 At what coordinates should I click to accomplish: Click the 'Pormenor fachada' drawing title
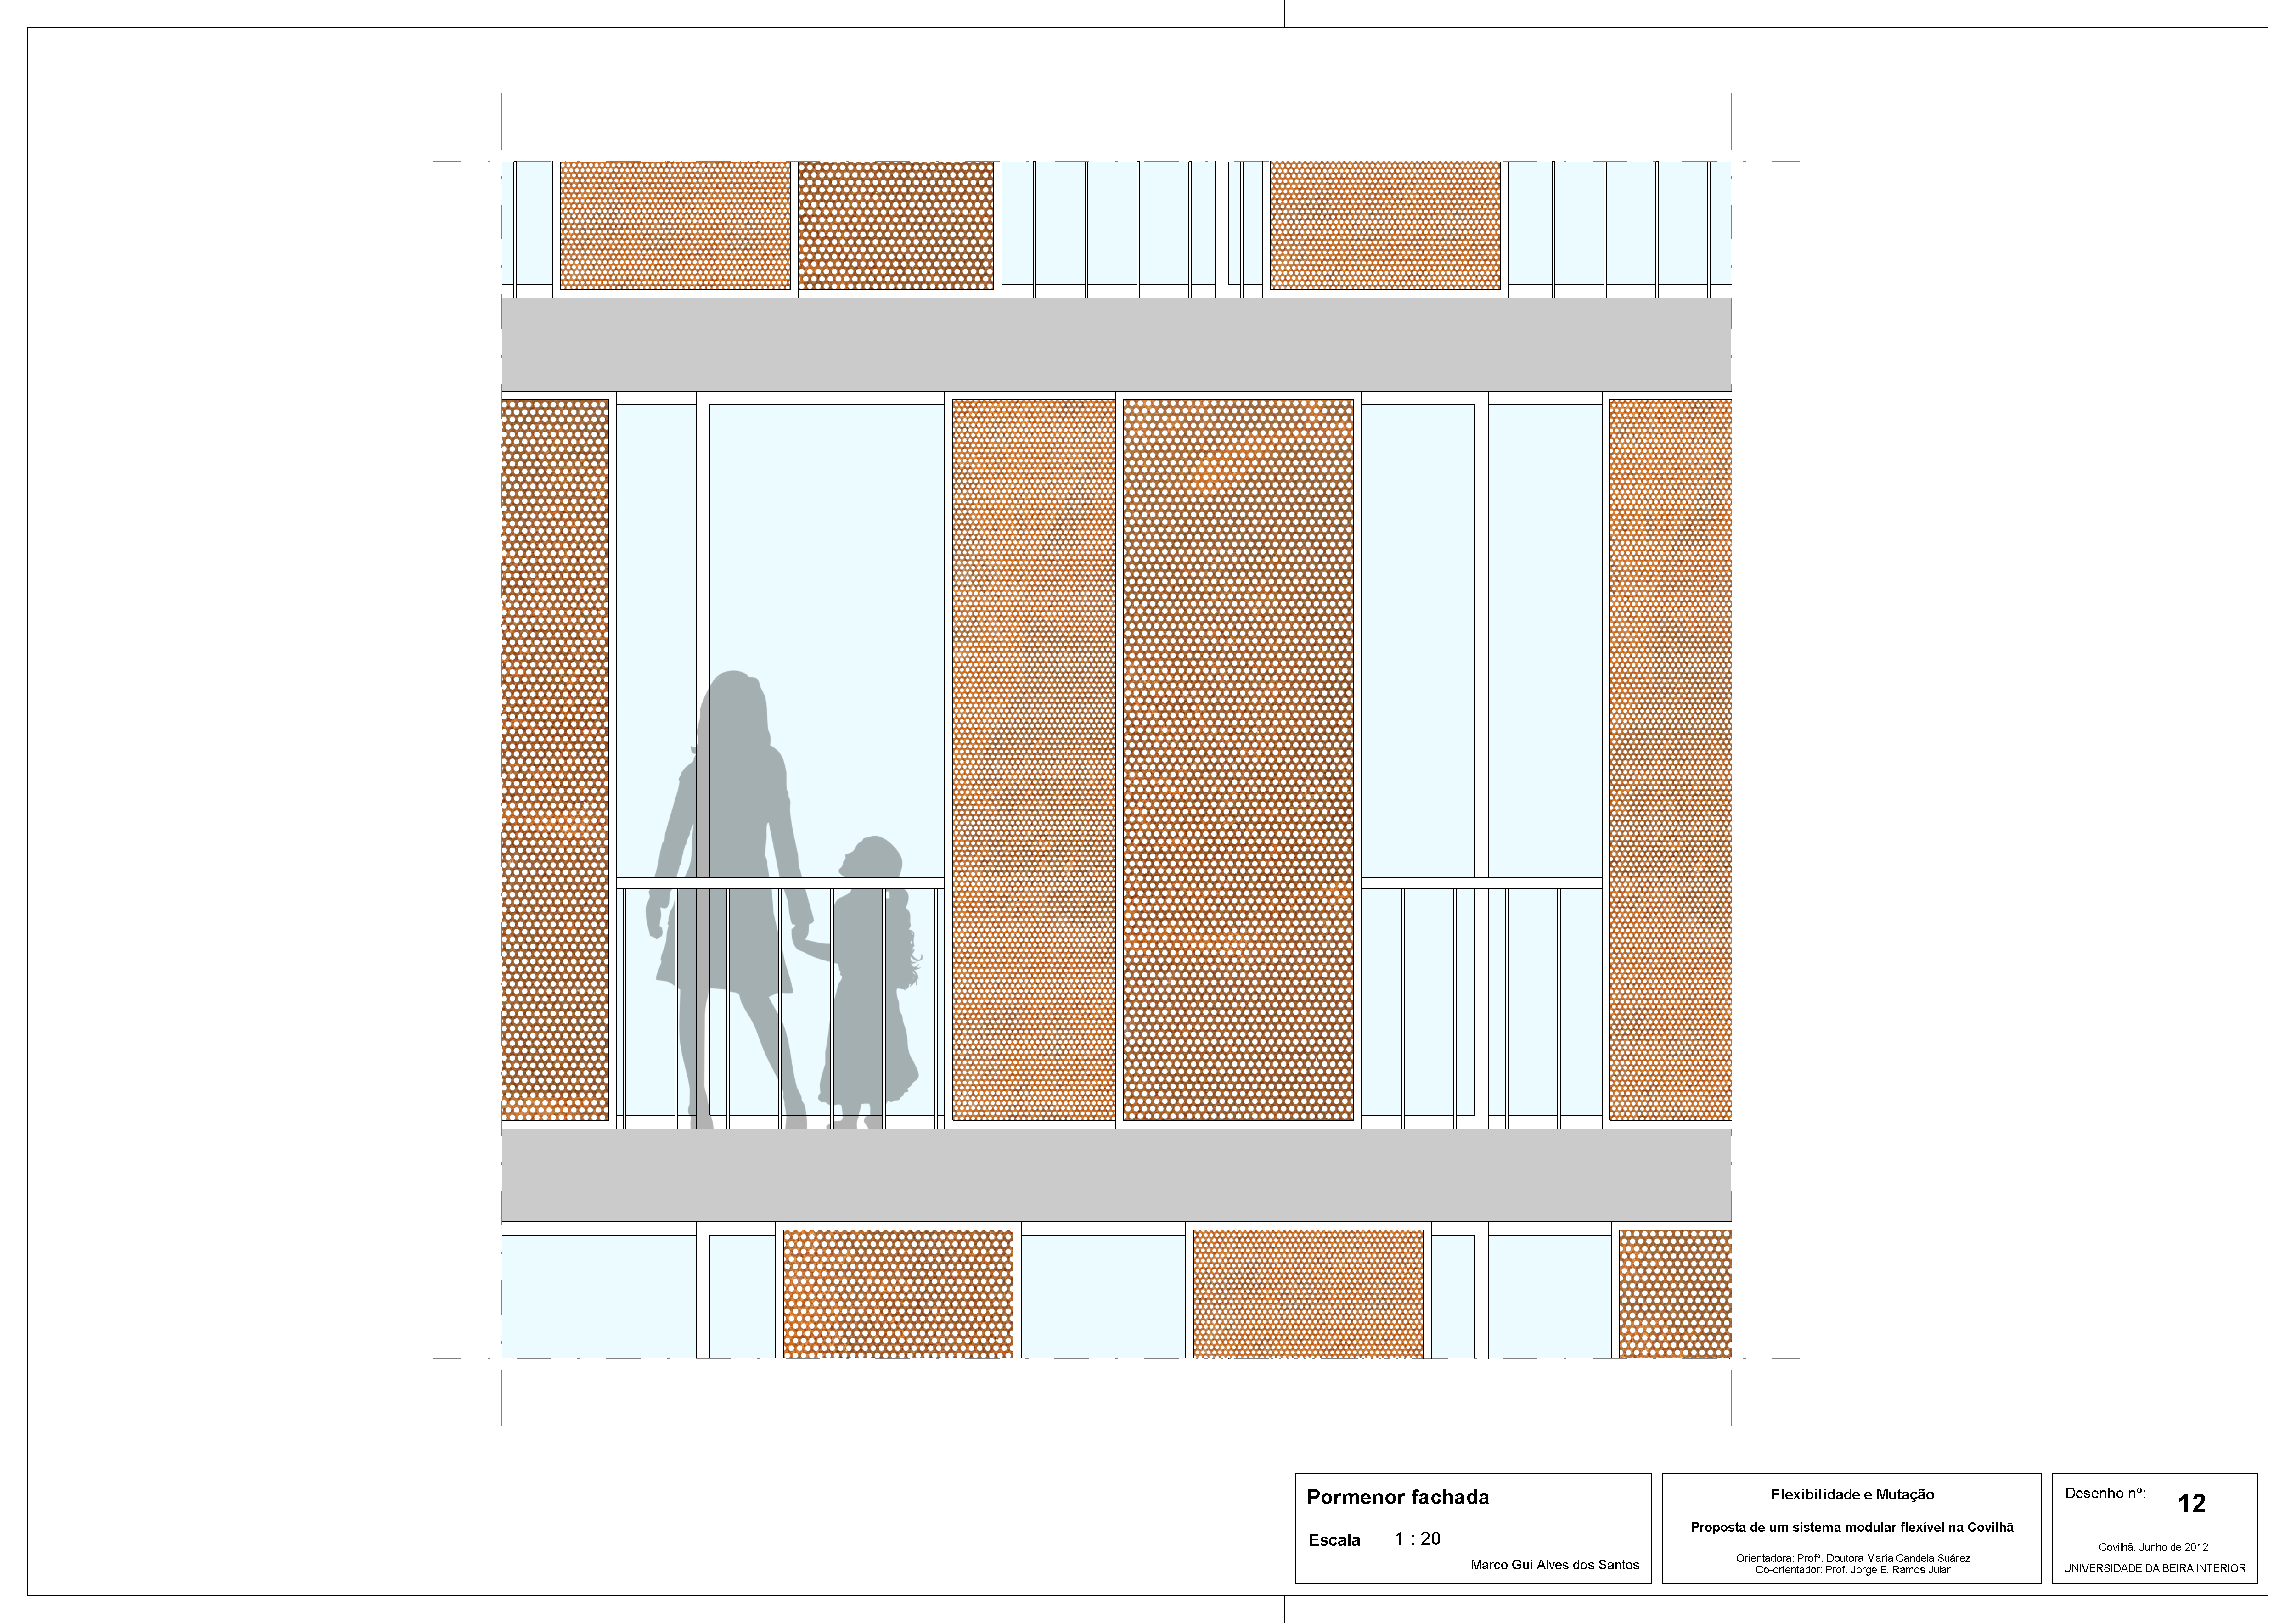pos(1397,1497)
